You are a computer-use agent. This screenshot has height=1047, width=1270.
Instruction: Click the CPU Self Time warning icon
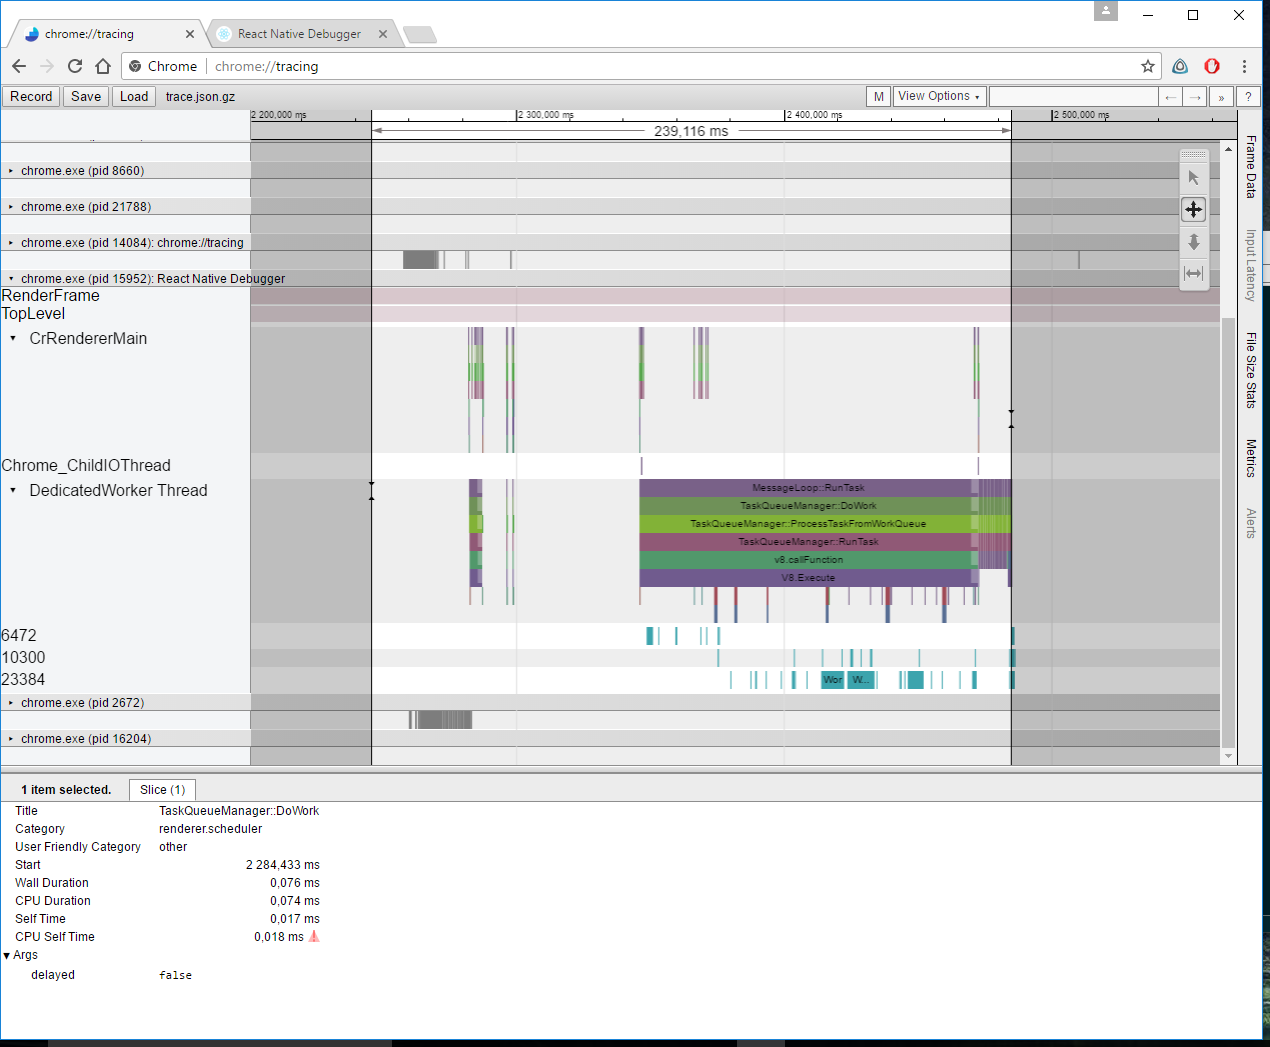pos(314,937)
